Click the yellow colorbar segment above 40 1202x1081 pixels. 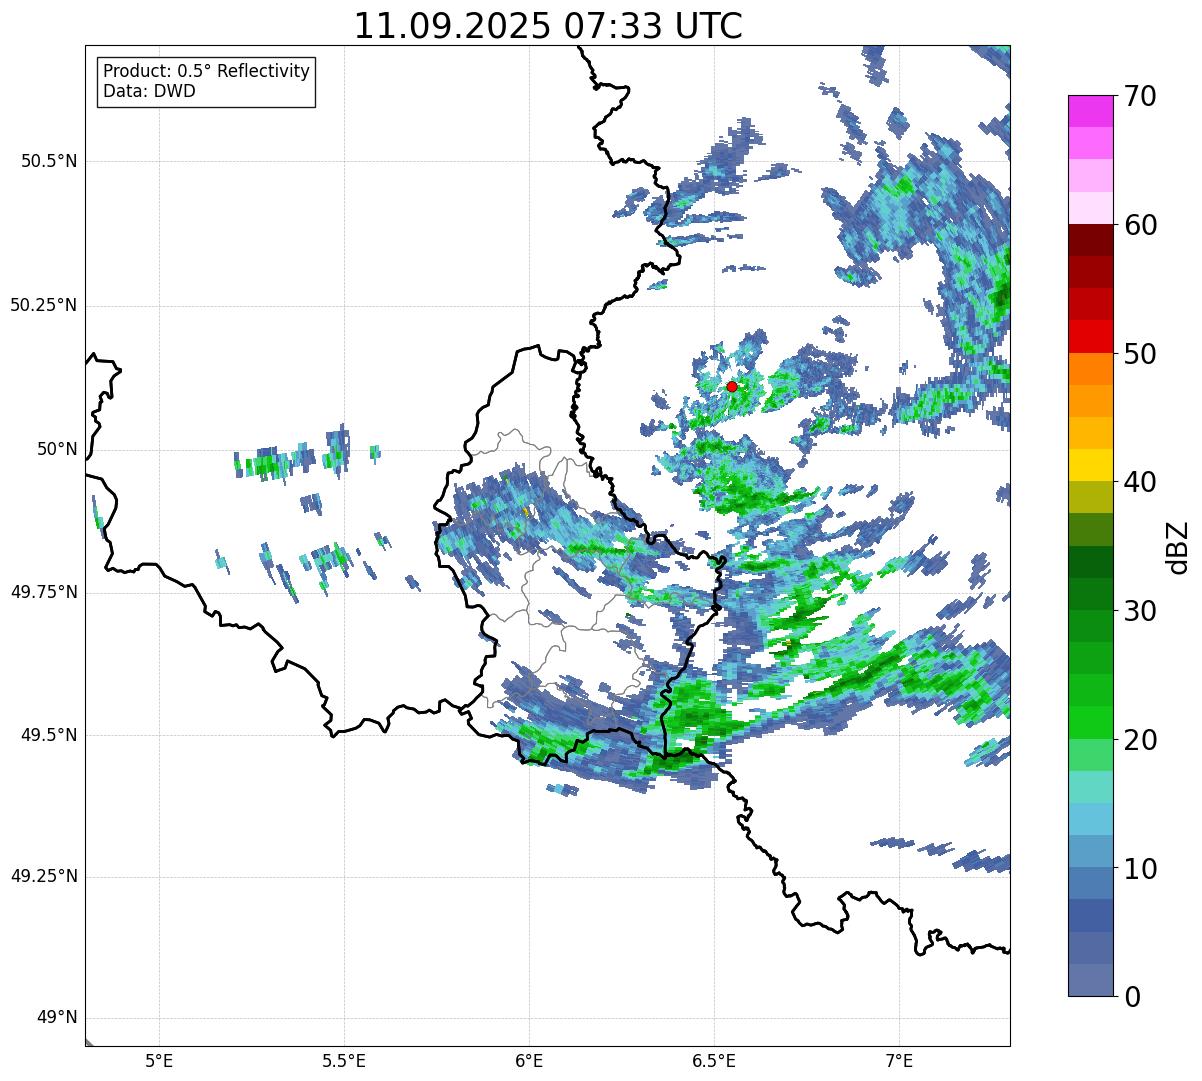1090,465
